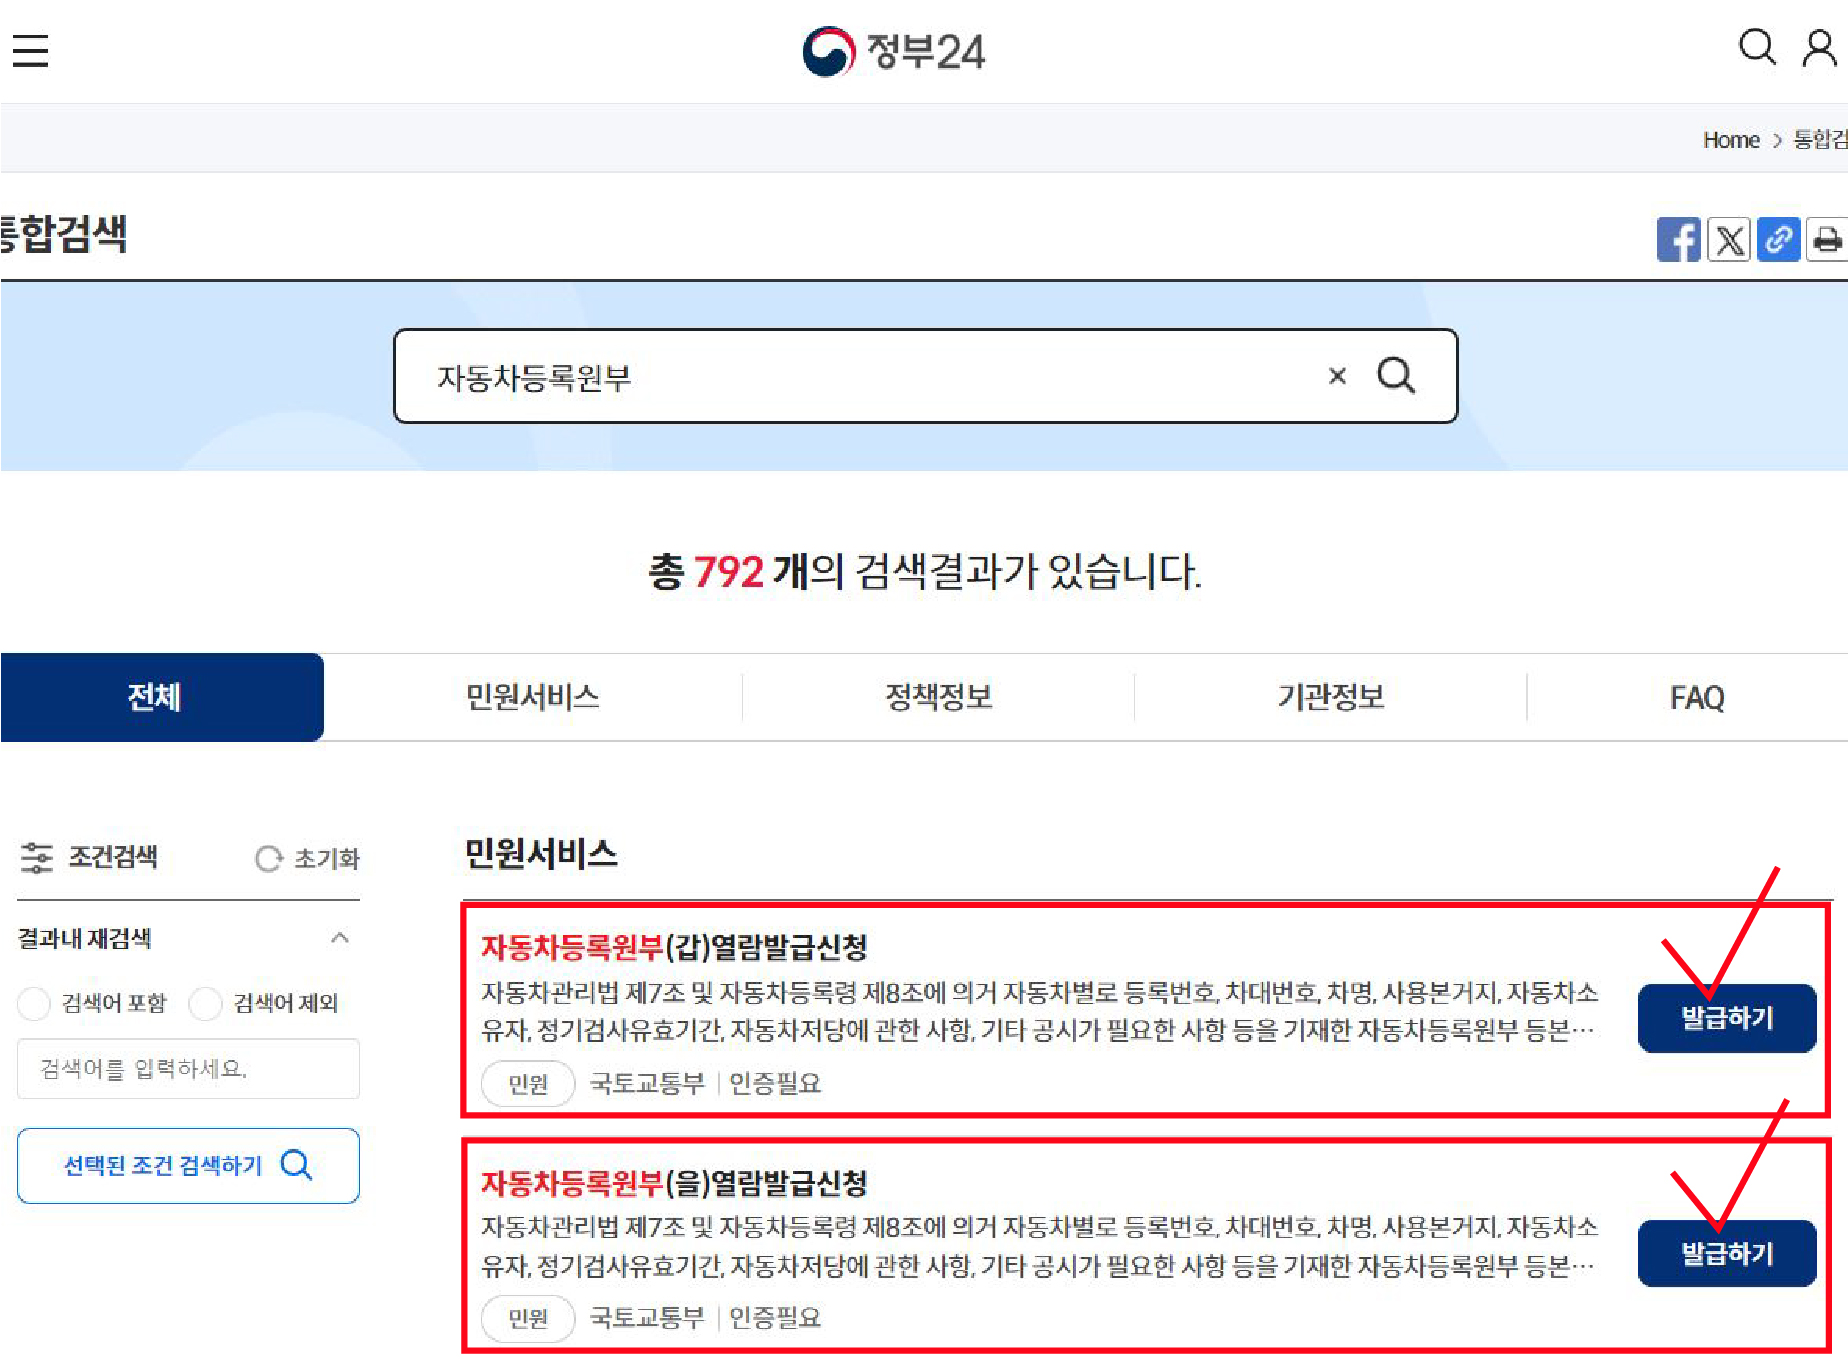Image resolution: width=1848 pixels, height=1359 pixels.
Task: Select the 검색어 제외 radio button
Action: point(206,1003)
